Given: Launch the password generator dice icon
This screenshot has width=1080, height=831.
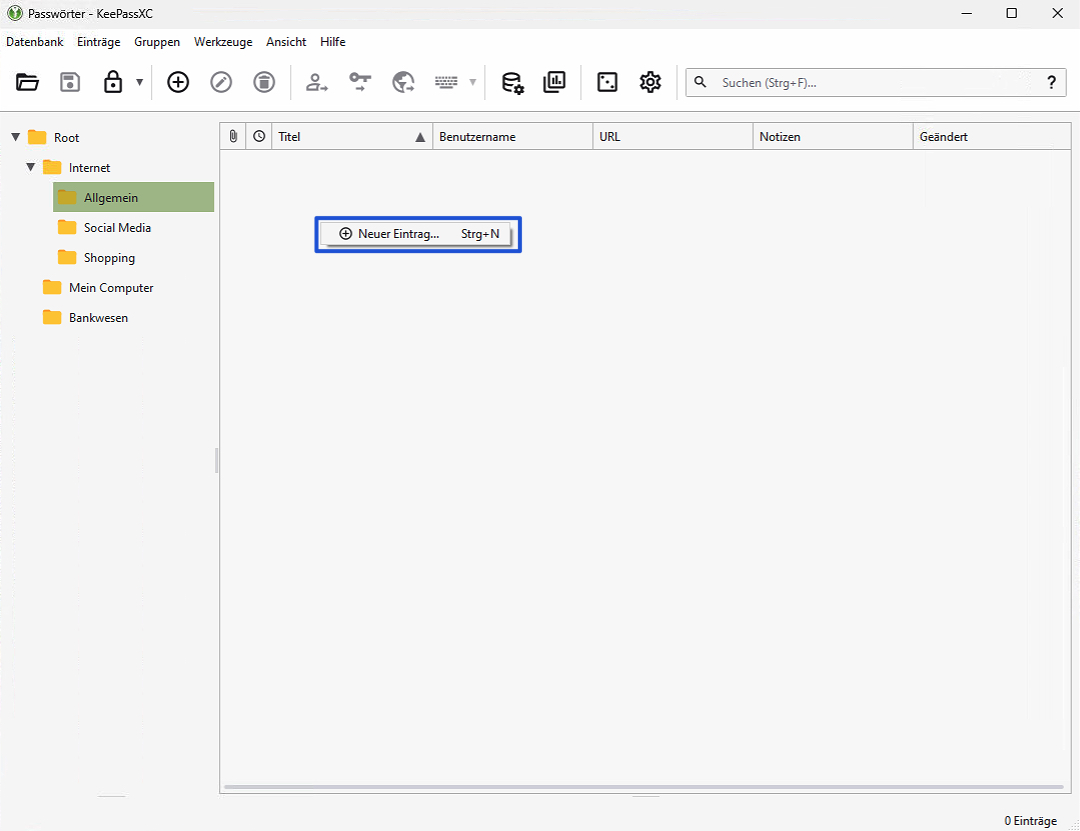Looking at the screenshot, I should pyautogui.click(x=607, y=83).
